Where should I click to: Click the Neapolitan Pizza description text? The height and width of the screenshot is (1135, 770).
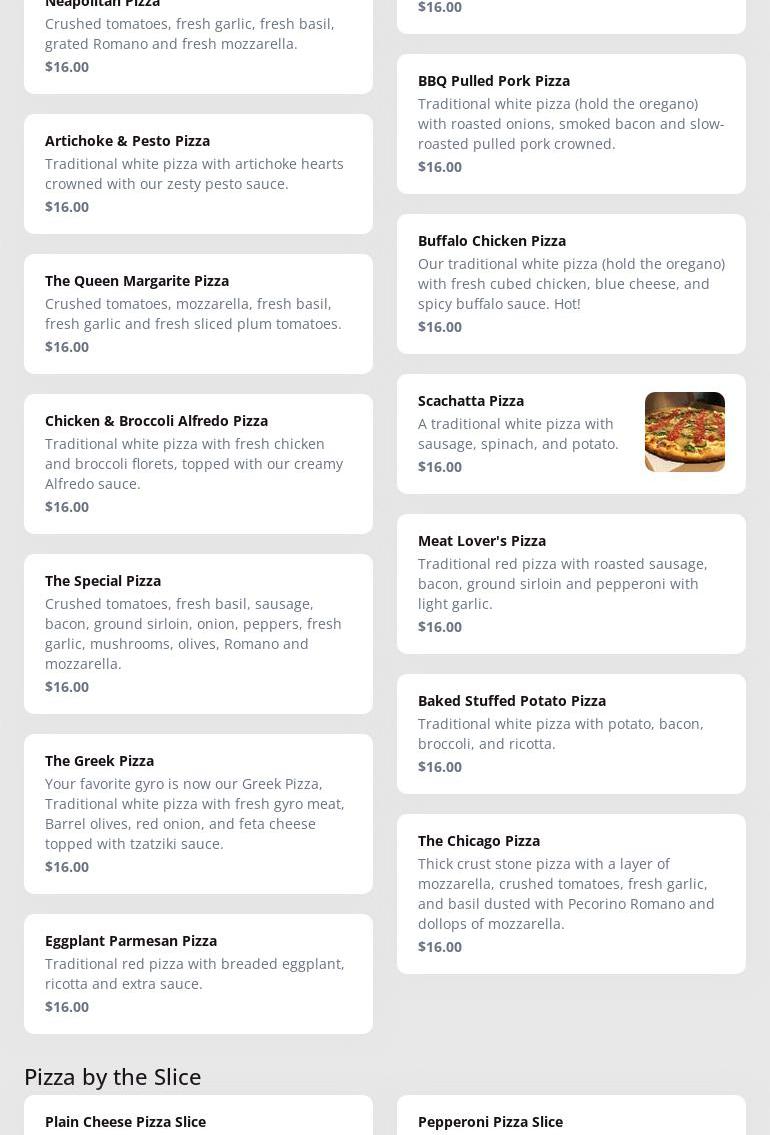click(190, 33)
